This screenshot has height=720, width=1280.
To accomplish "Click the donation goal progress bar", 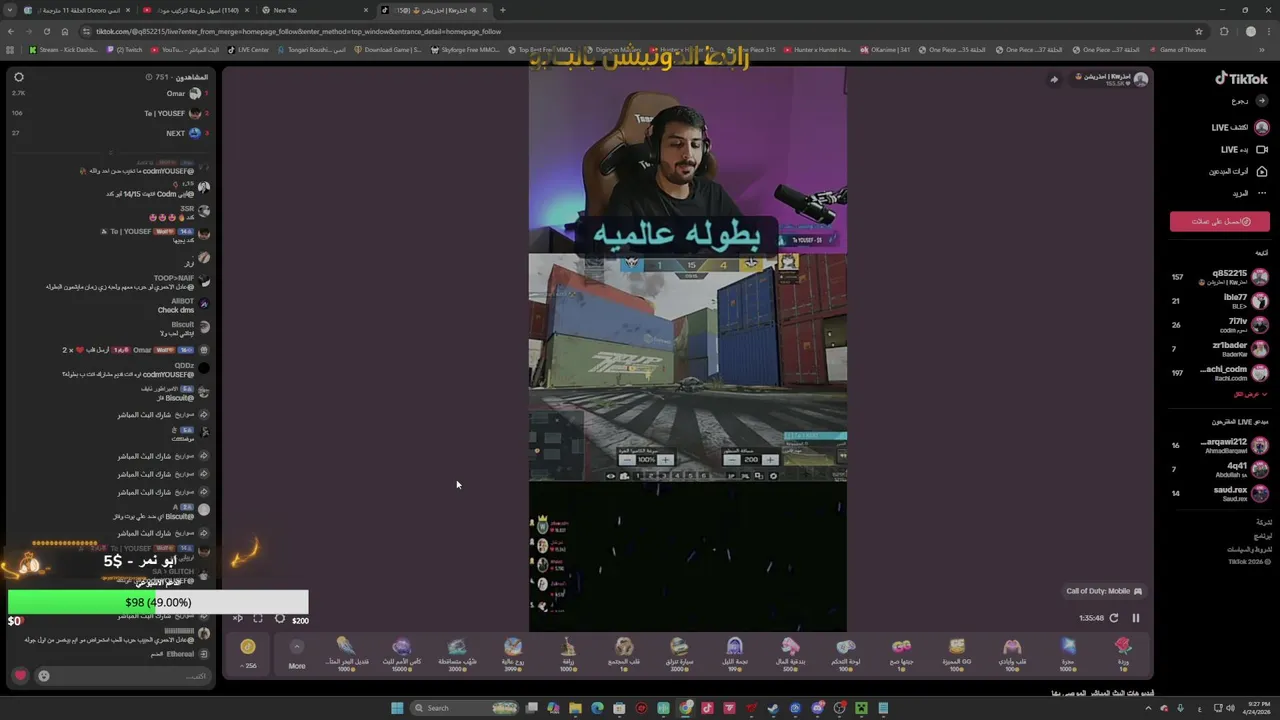I will click(158, 602).
